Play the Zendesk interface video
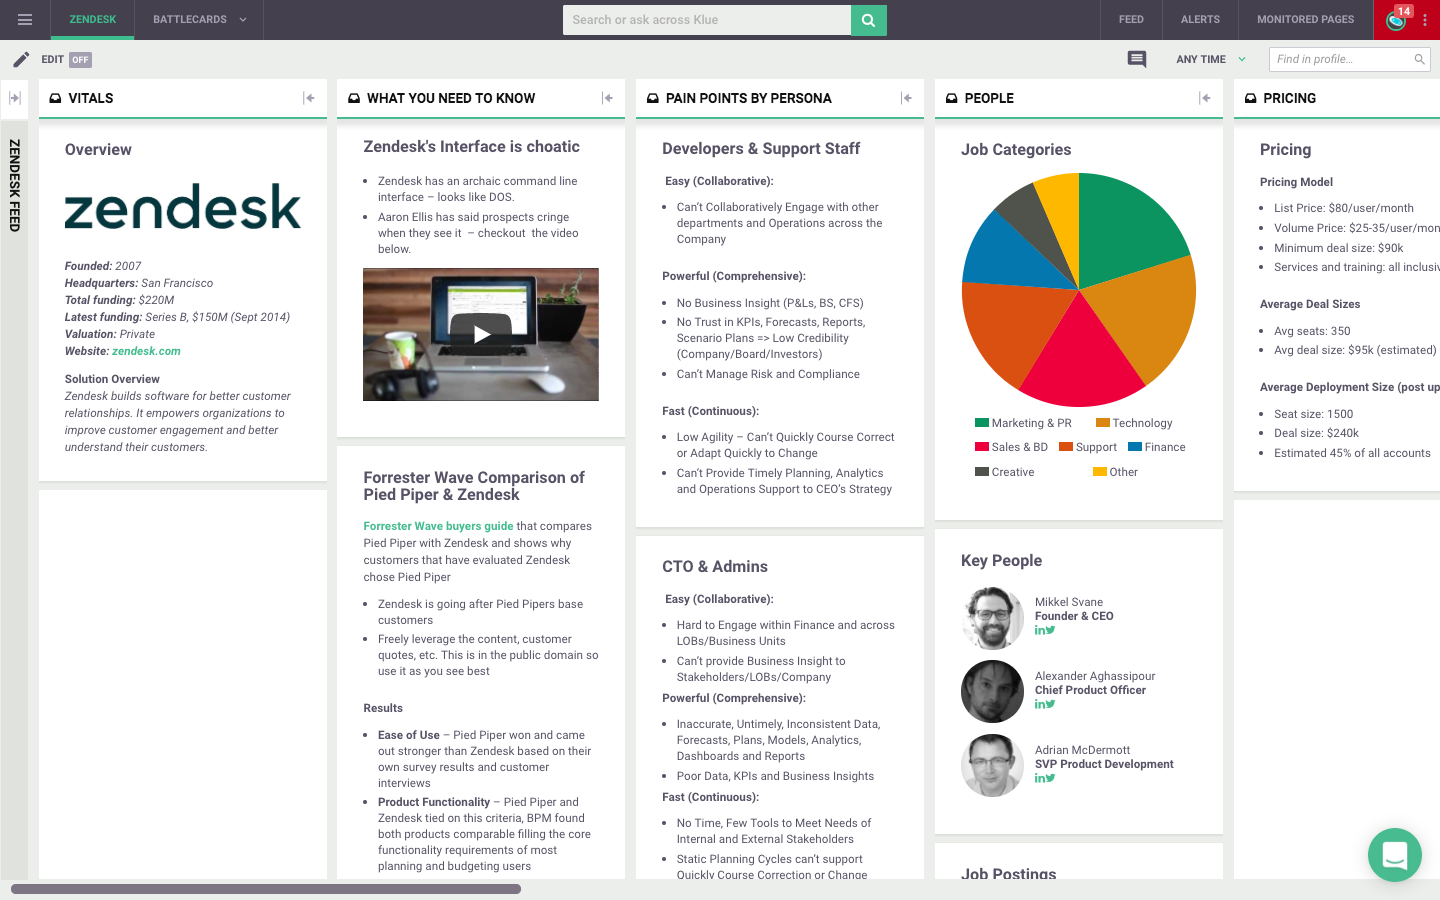This screenshot has width=1440, height=900. pyautogui.click(x=481, y=334)
